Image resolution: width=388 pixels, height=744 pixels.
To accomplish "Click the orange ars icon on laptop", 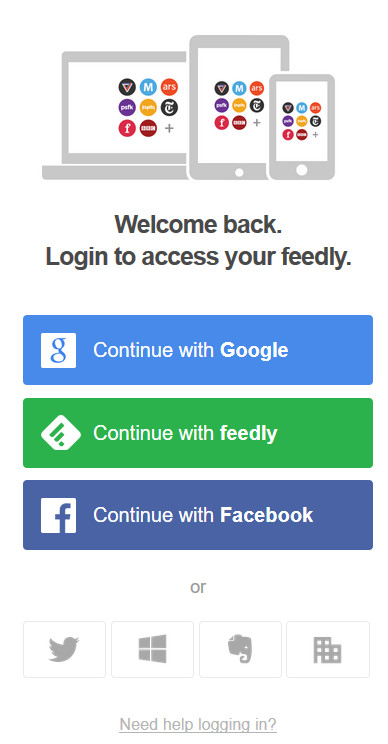I will click(169, 87).
